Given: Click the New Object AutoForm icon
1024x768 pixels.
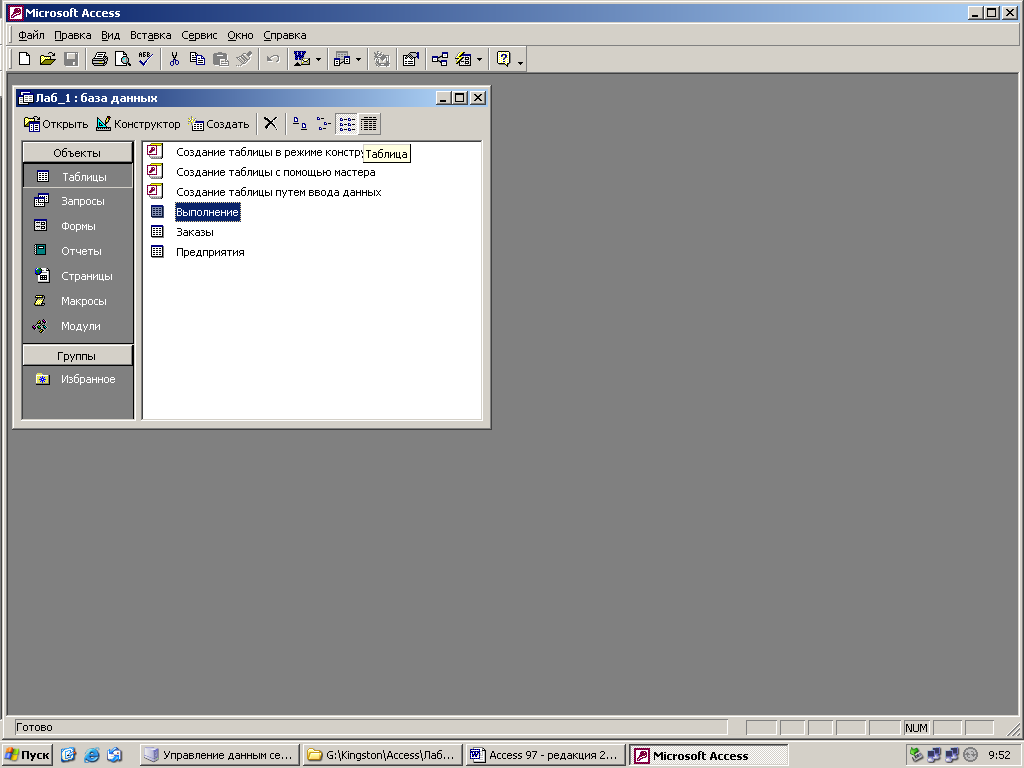Looking at the screenshot, I should tap(463, 59).
